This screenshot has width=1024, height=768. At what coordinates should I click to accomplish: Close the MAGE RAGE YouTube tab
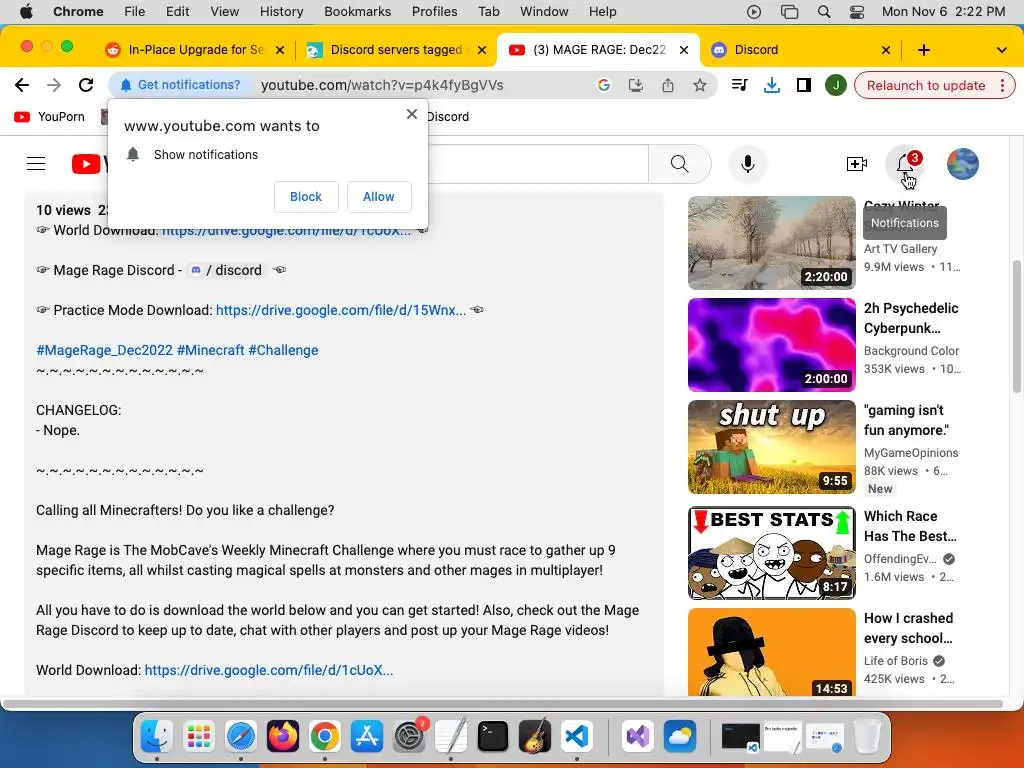(x=684, y=50)
